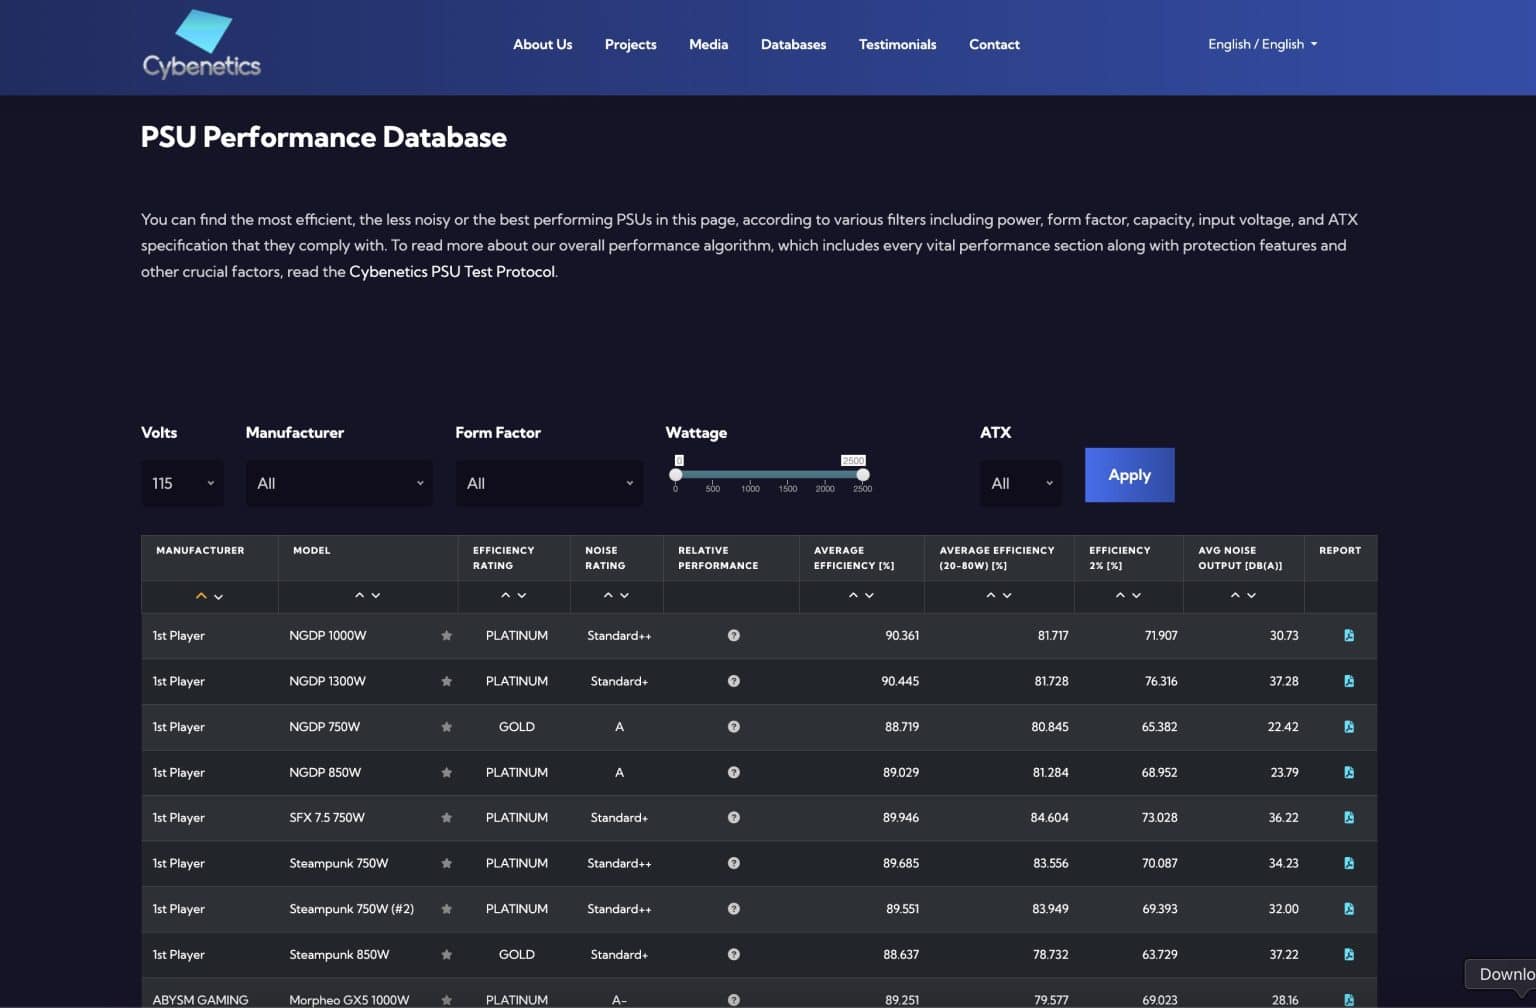Click the relative performance question mark for SFX 7.5 750W
This screenshot has width=1536, height=1008.
pos(733,817)
